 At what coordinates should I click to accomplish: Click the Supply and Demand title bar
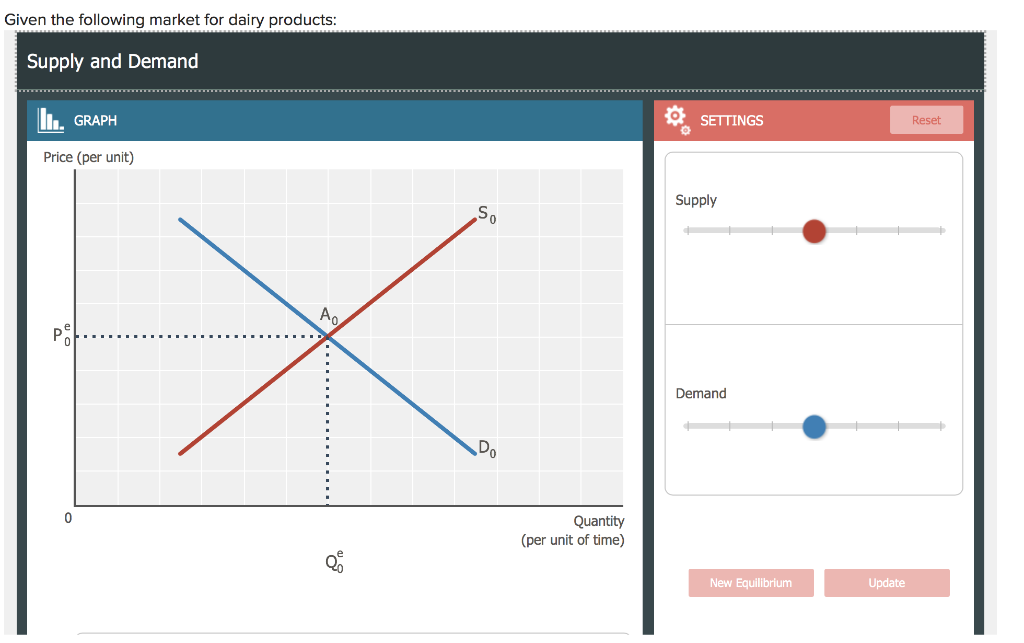(112, 61)
